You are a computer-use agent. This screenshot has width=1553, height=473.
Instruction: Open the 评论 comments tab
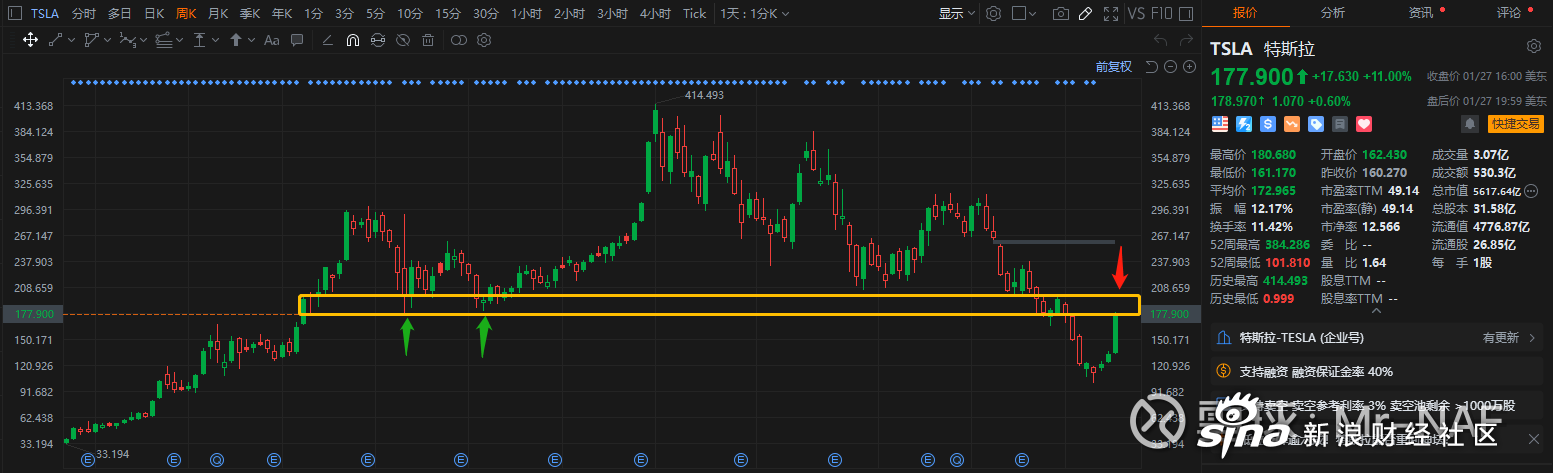point(1508,13)
